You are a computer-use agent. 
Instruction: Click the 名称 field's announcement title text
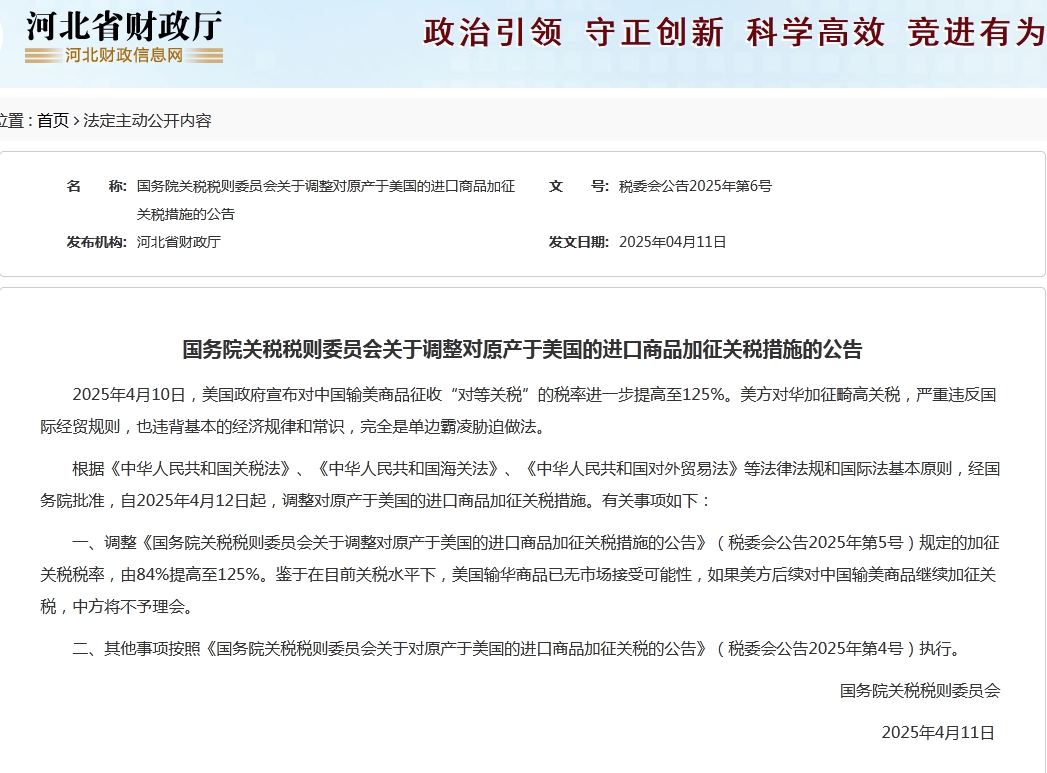[326, 200]
